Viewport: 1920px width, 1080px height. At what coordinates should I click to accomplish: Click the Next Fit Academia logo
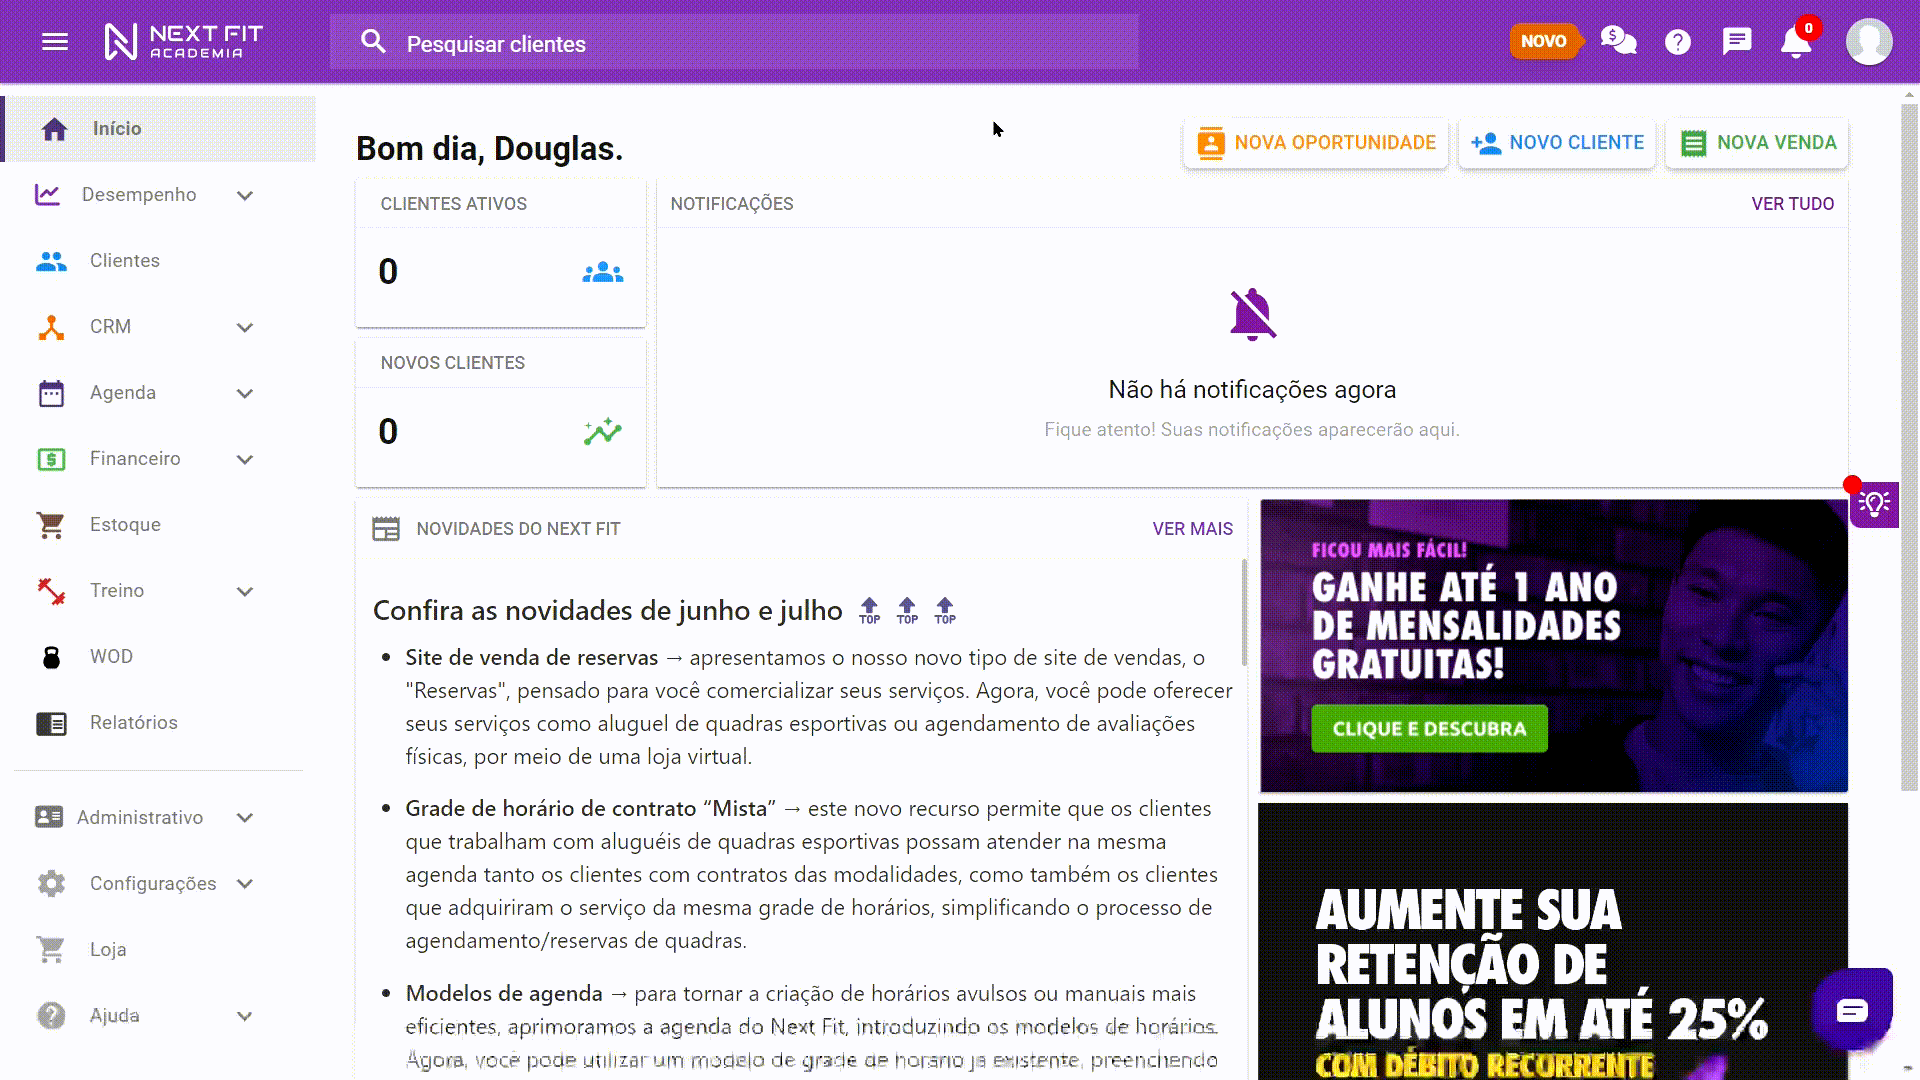[x=183, y=42]
